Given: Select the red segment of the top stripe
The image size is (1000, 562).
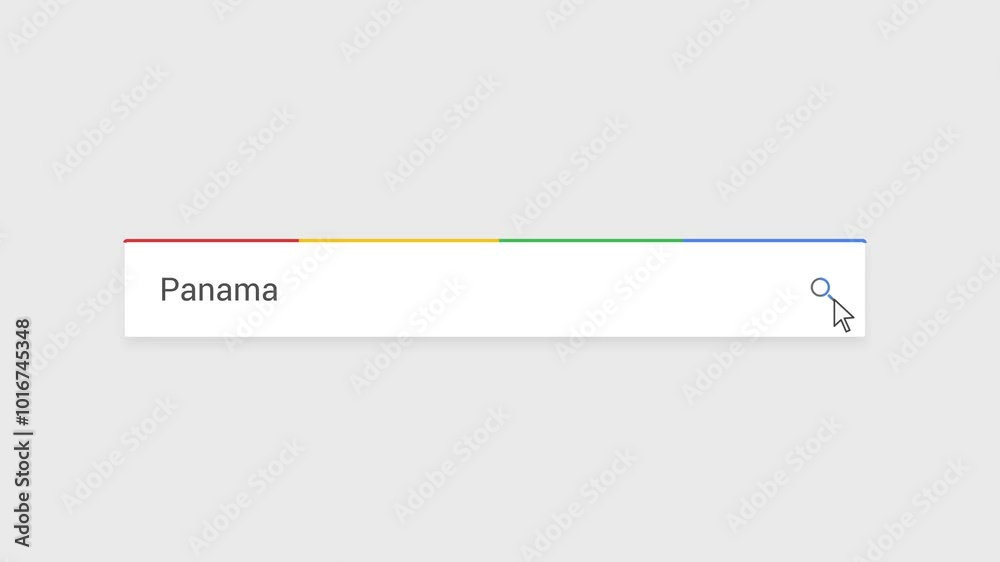Looking at the screenshot, I should coord(211,240).
